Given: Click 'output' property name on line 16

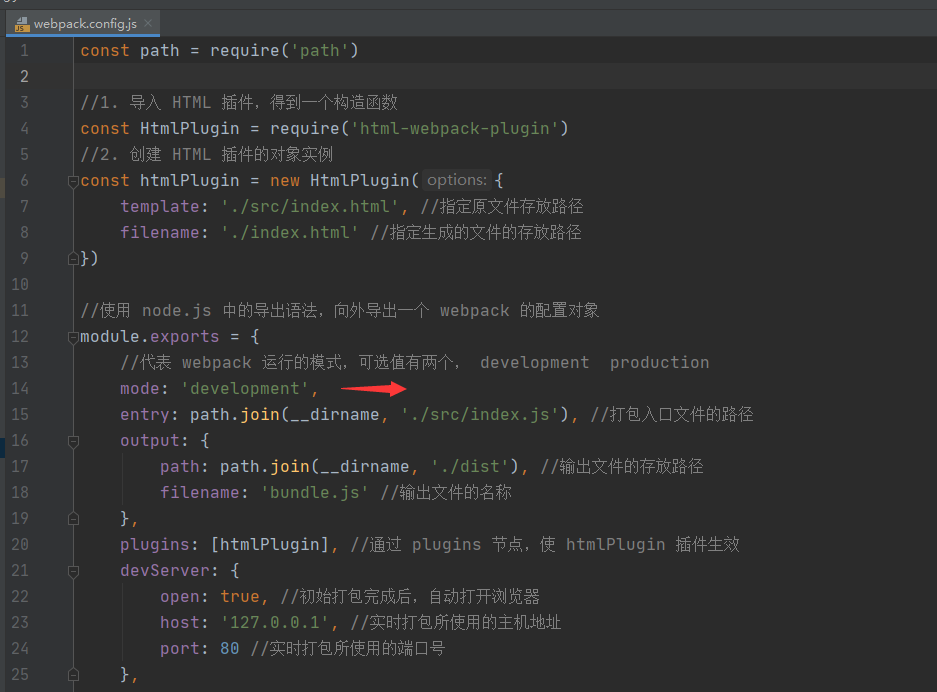Looking at the screenshot, I should pos(150,440).
